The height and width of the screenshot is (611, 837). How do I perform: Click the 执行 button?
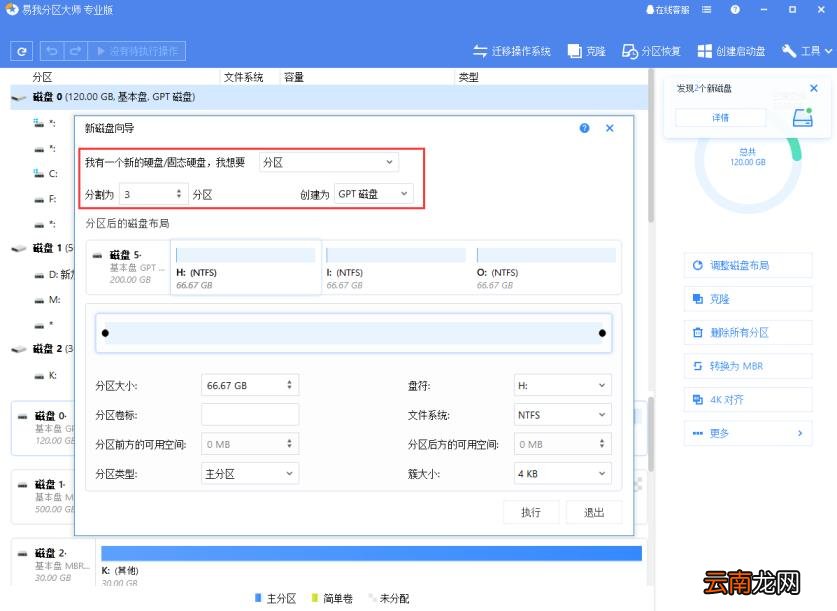point(531,512)
